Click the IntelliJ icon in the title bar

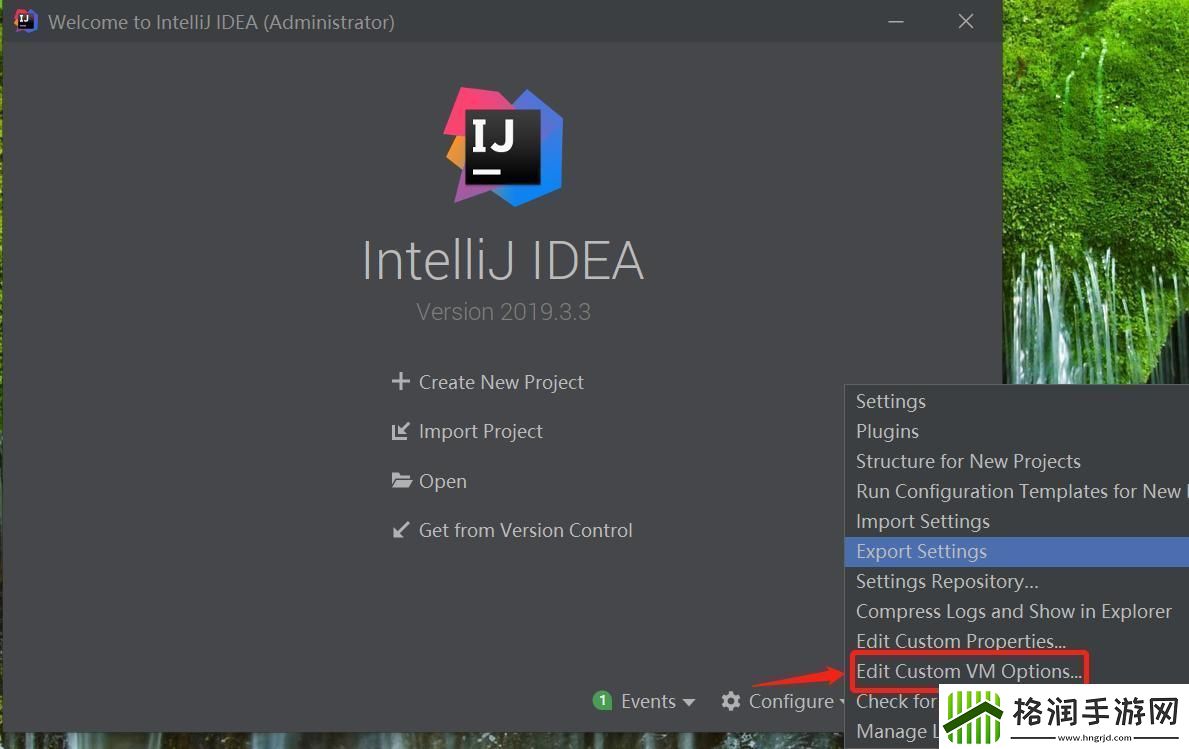(26, 21)
